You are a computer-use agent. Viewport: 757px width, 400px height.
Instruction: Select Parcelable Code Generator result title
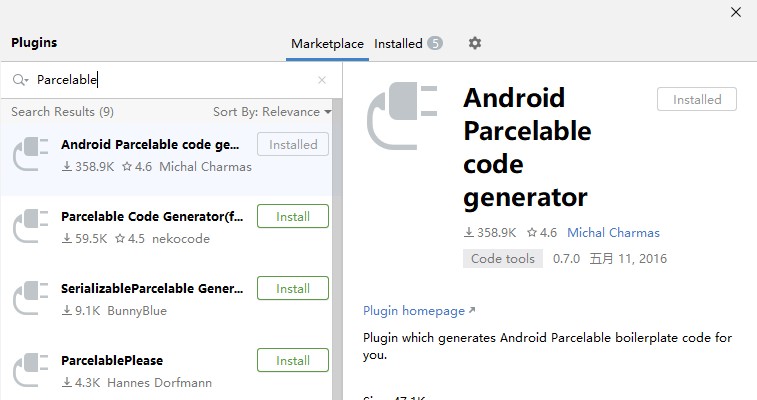coord(152,217)
